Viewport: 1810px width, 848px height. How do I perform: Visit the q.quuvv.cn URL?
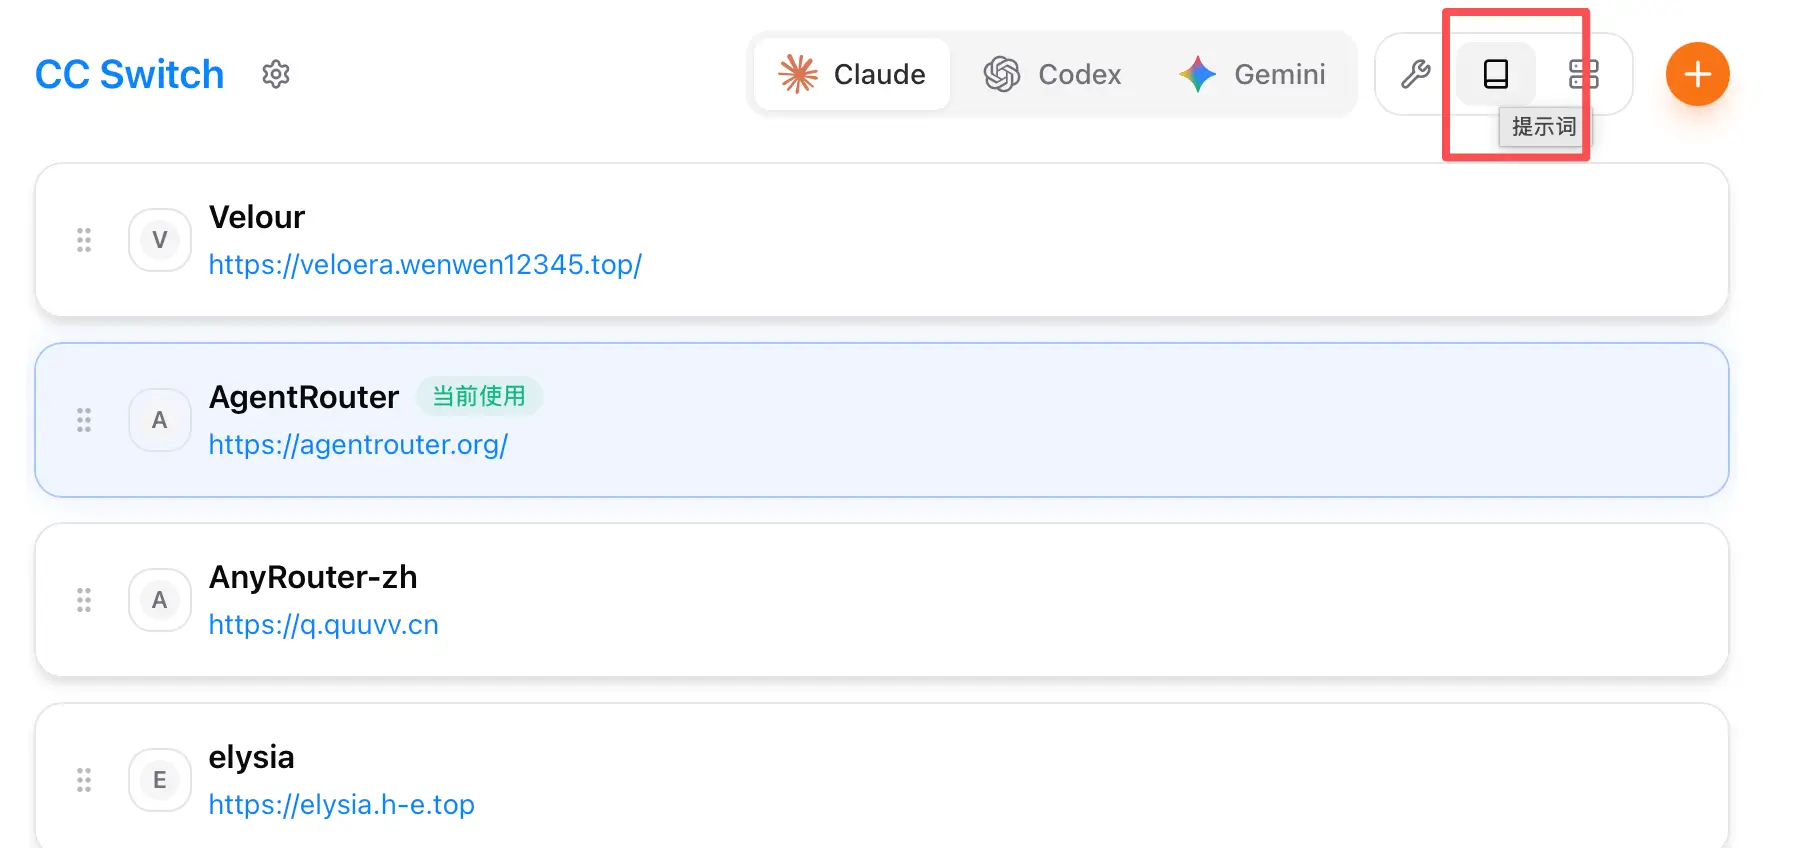(x=323, y=625)
